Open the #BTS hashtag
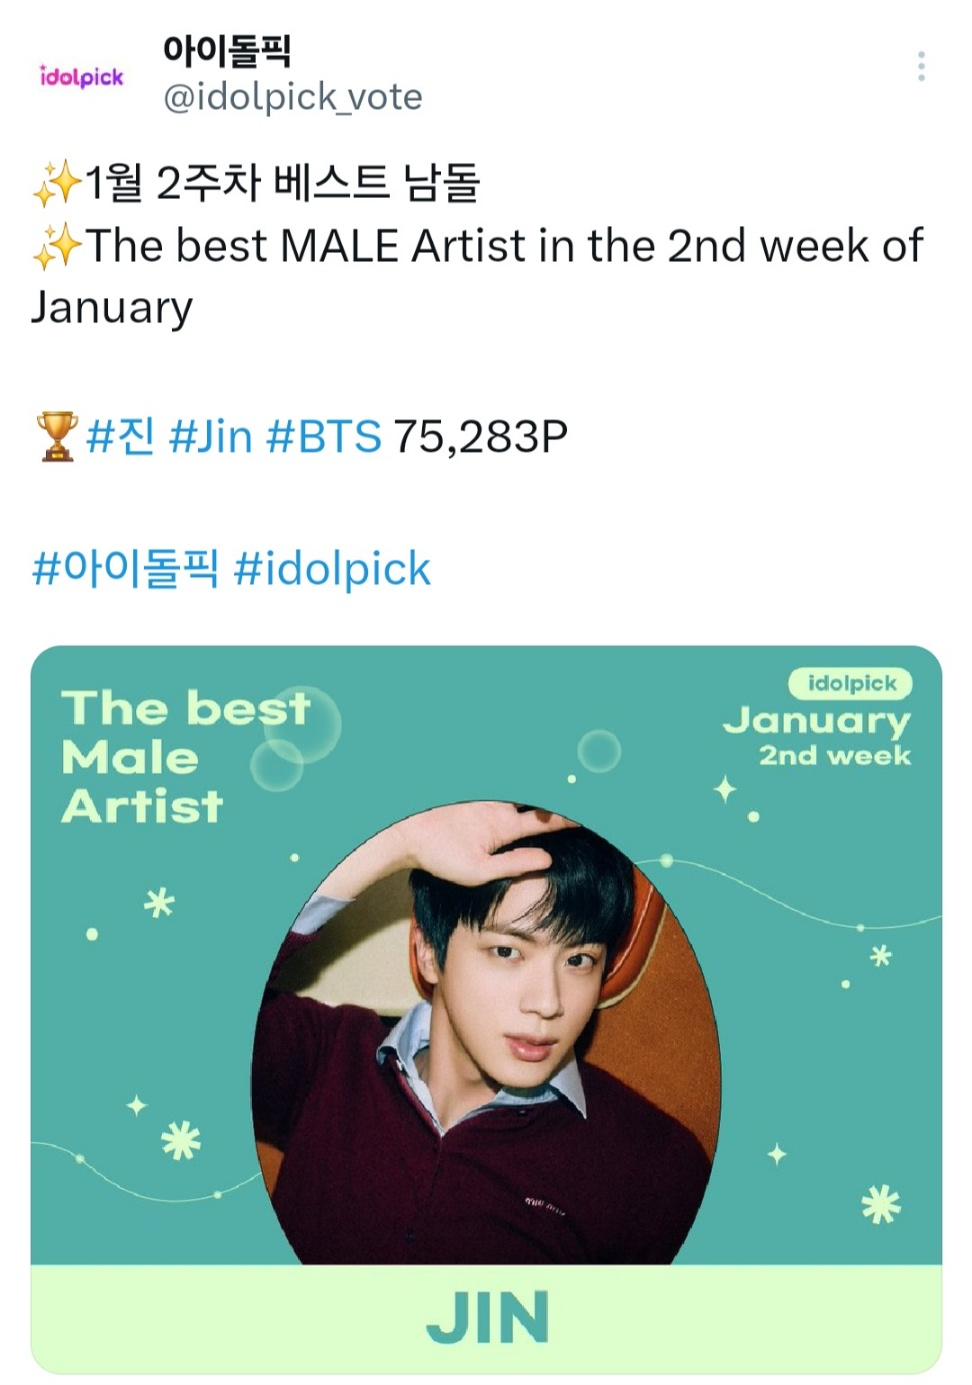This screenshot has width=972, height=1385. pos(324,437)
